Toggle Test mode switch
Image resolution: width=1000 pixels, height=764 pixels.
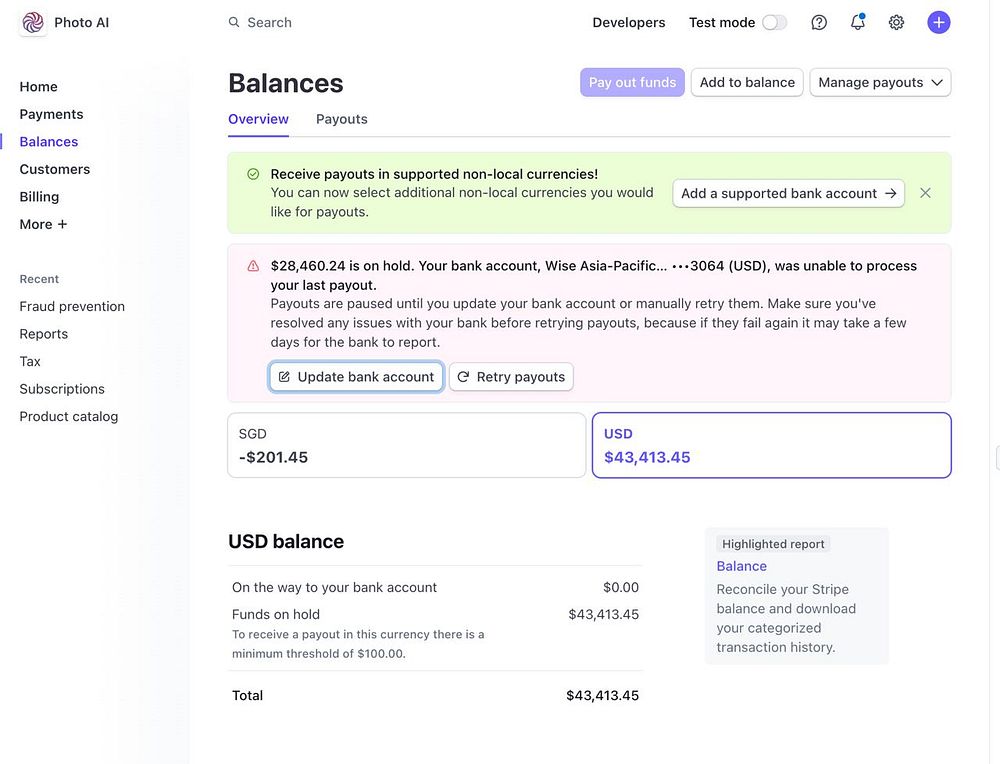pyautogui.click(x=774, y=22)
